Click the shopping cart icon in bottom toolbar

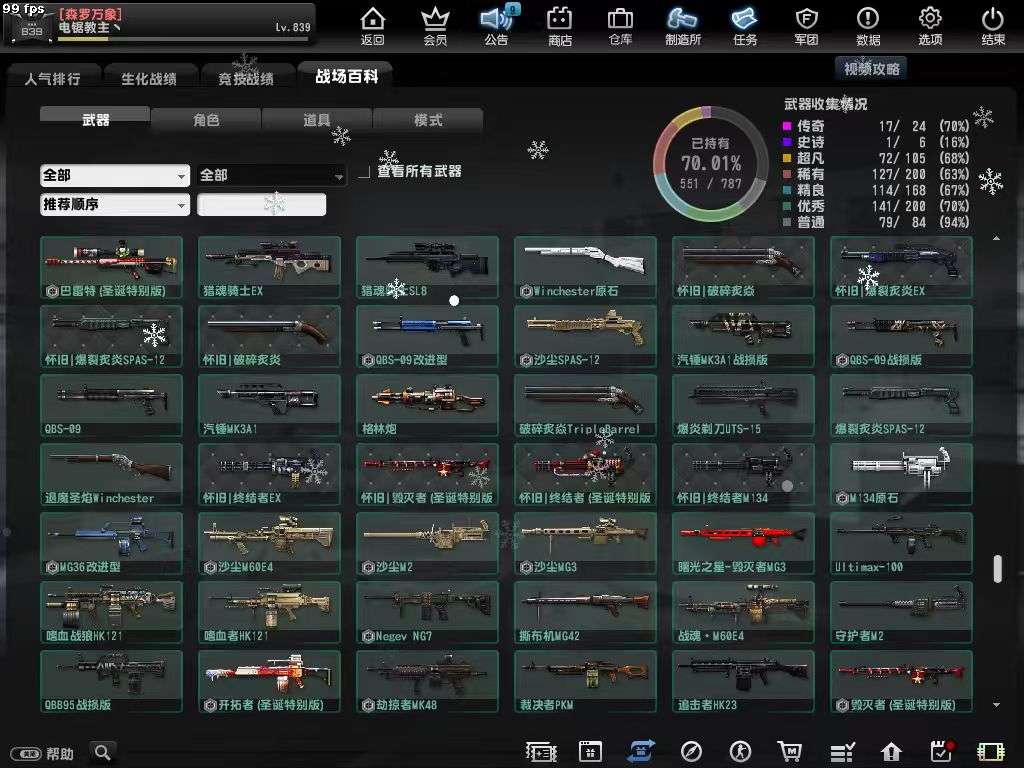point(791,751)
